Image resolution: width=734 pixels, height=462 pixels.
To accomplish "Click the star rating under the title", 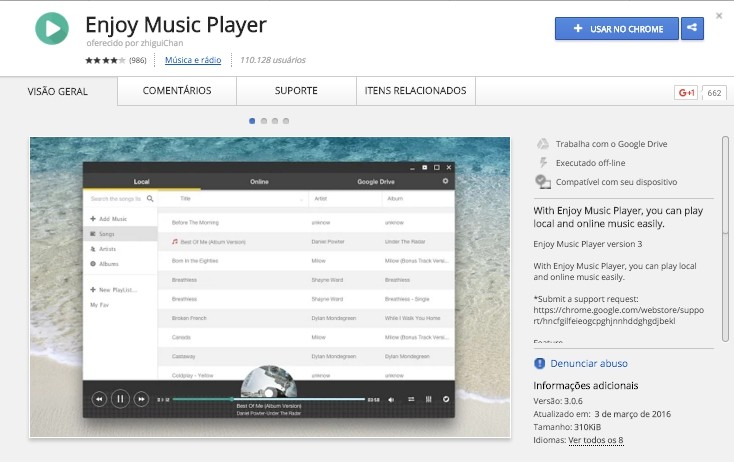I will [x=105, y=60].
